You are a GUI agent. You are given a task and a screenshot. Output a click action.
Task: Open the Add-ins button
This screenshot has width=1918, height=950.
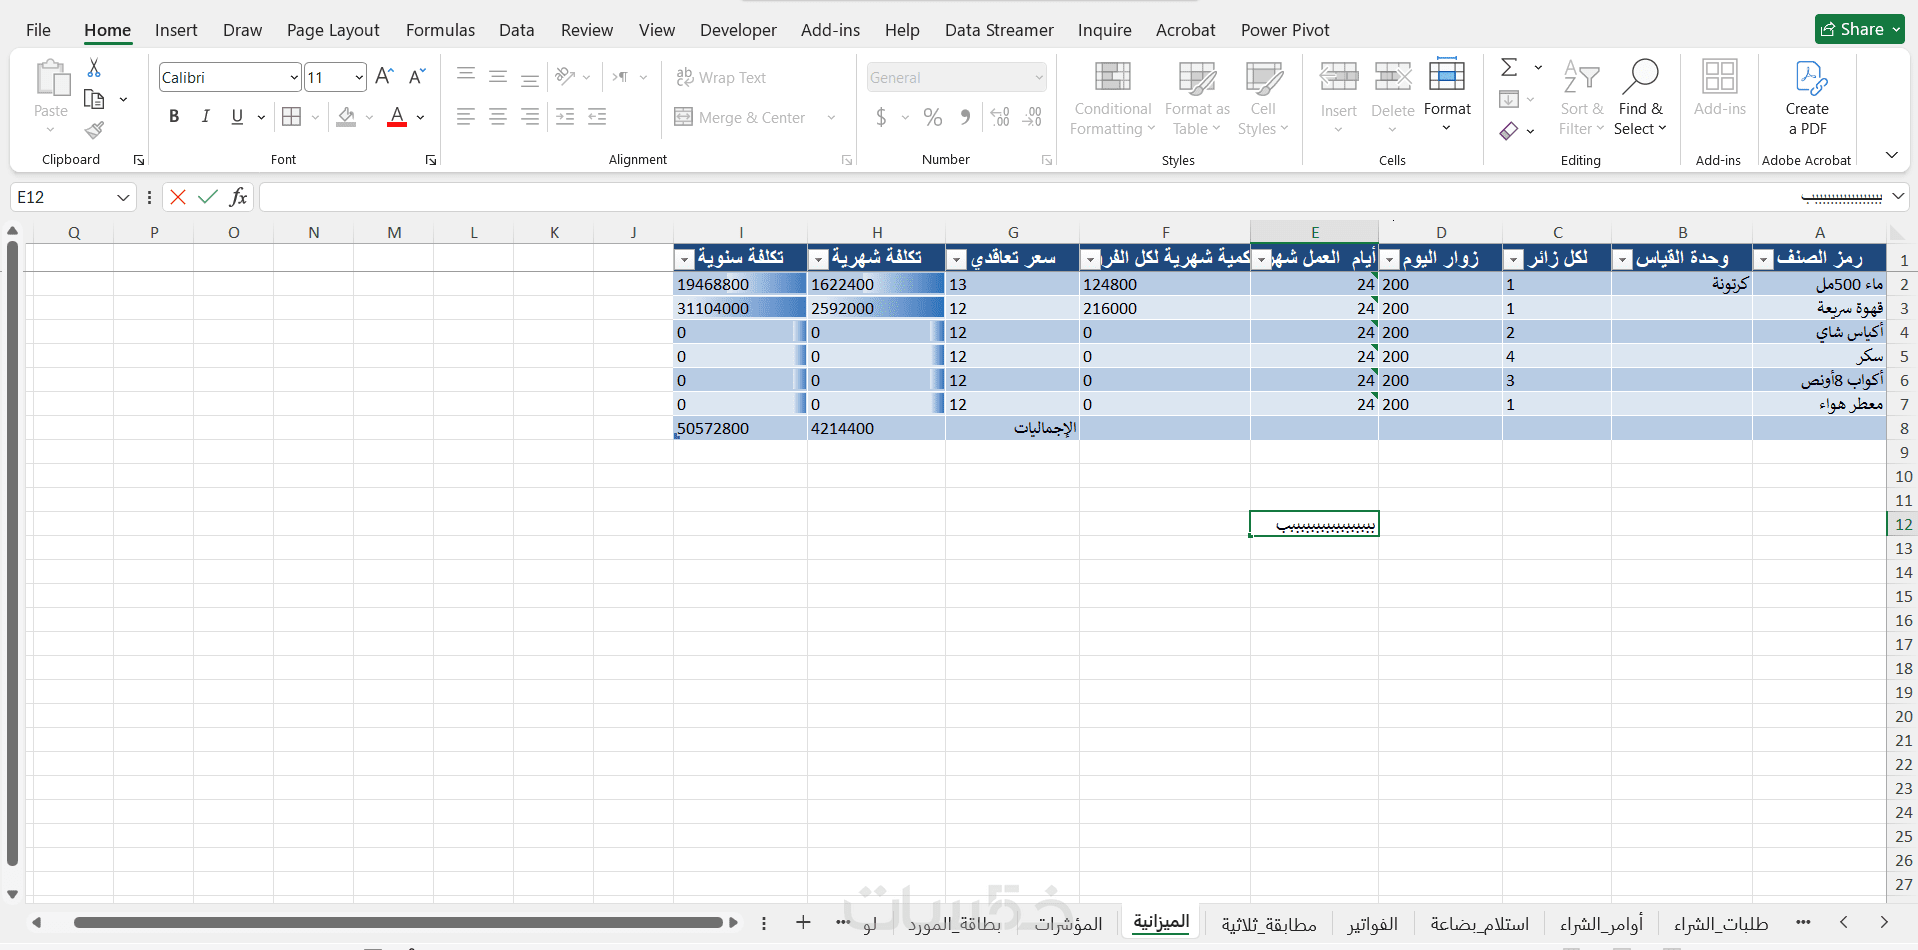pyautogui.click(x=1720, y=88)
